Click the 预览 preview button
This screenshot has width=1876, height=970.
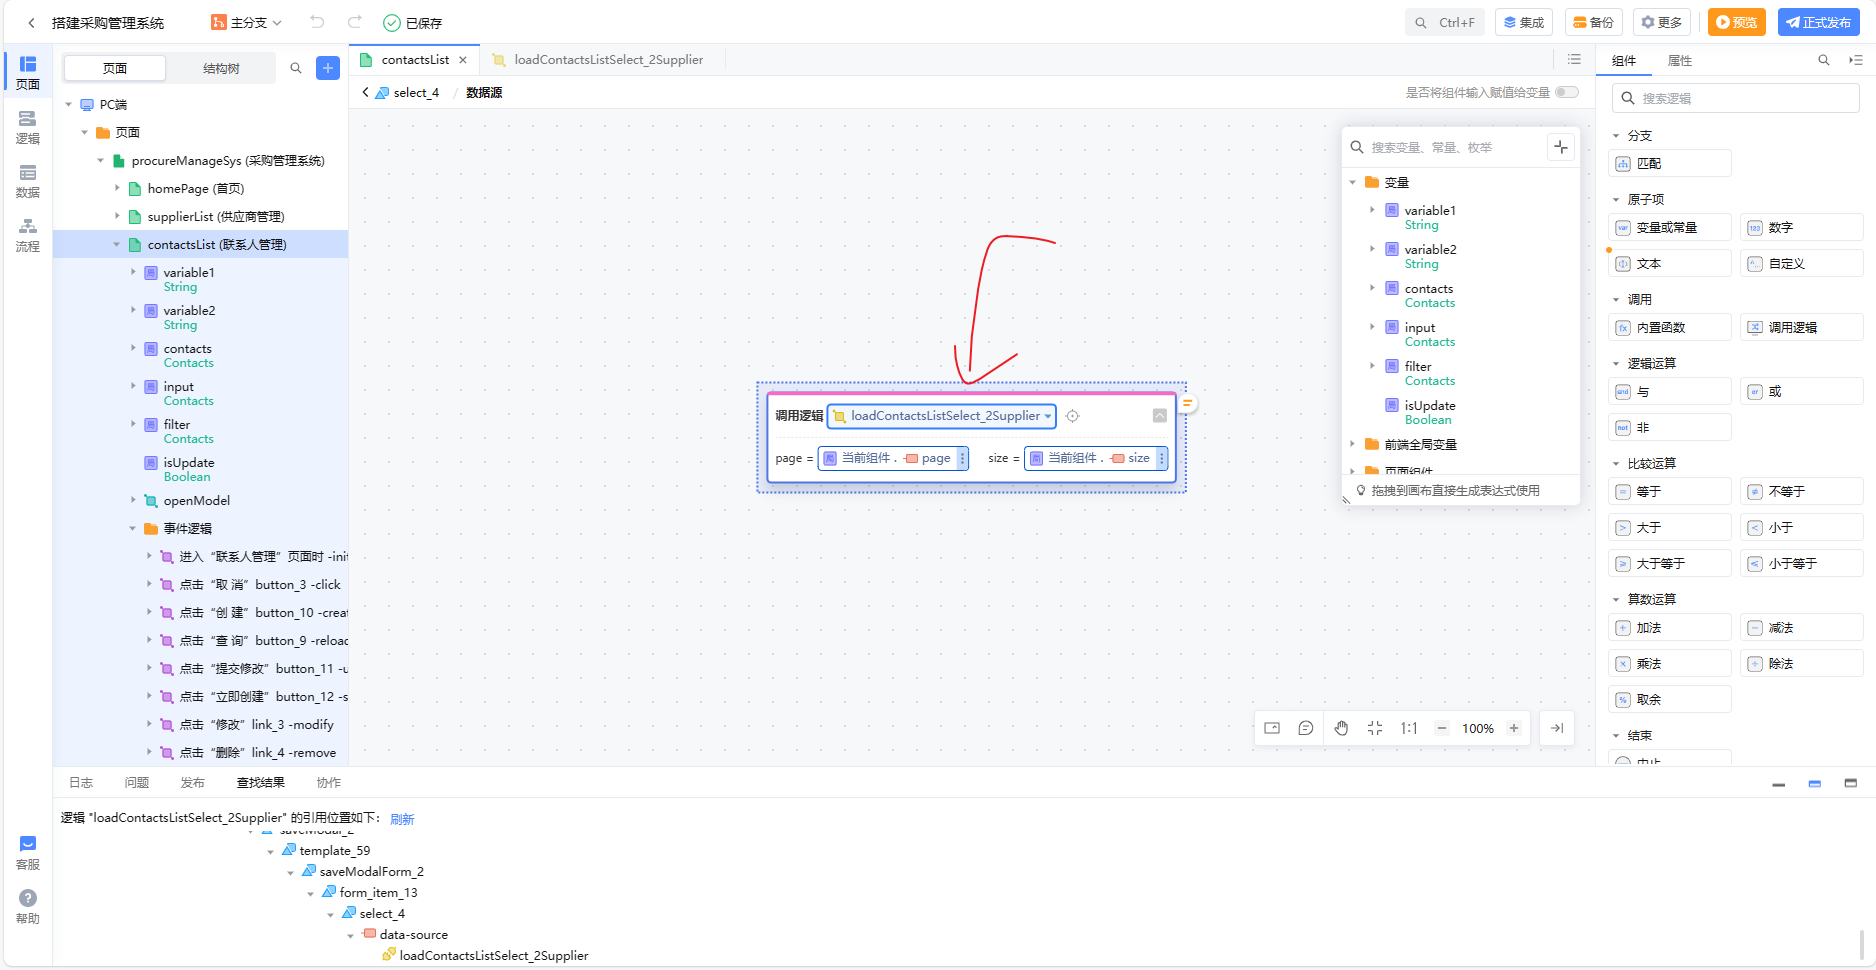coord(1736,22)
